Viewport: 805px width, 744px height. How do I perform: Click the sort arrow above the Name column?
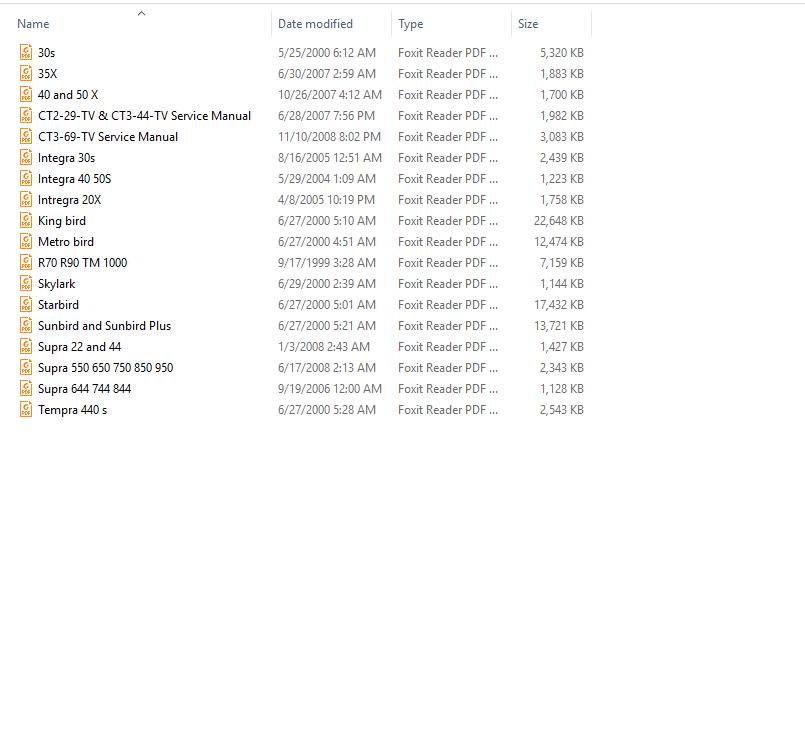point(142,13)
